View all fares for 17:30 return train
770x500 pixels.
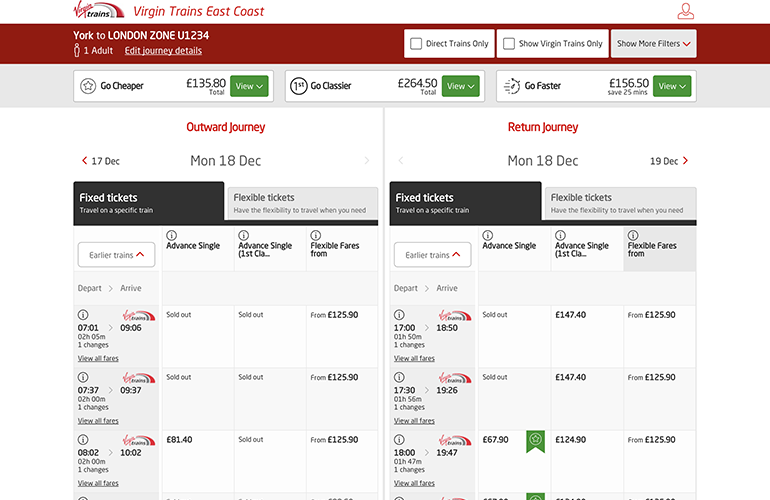coord(414,421)
